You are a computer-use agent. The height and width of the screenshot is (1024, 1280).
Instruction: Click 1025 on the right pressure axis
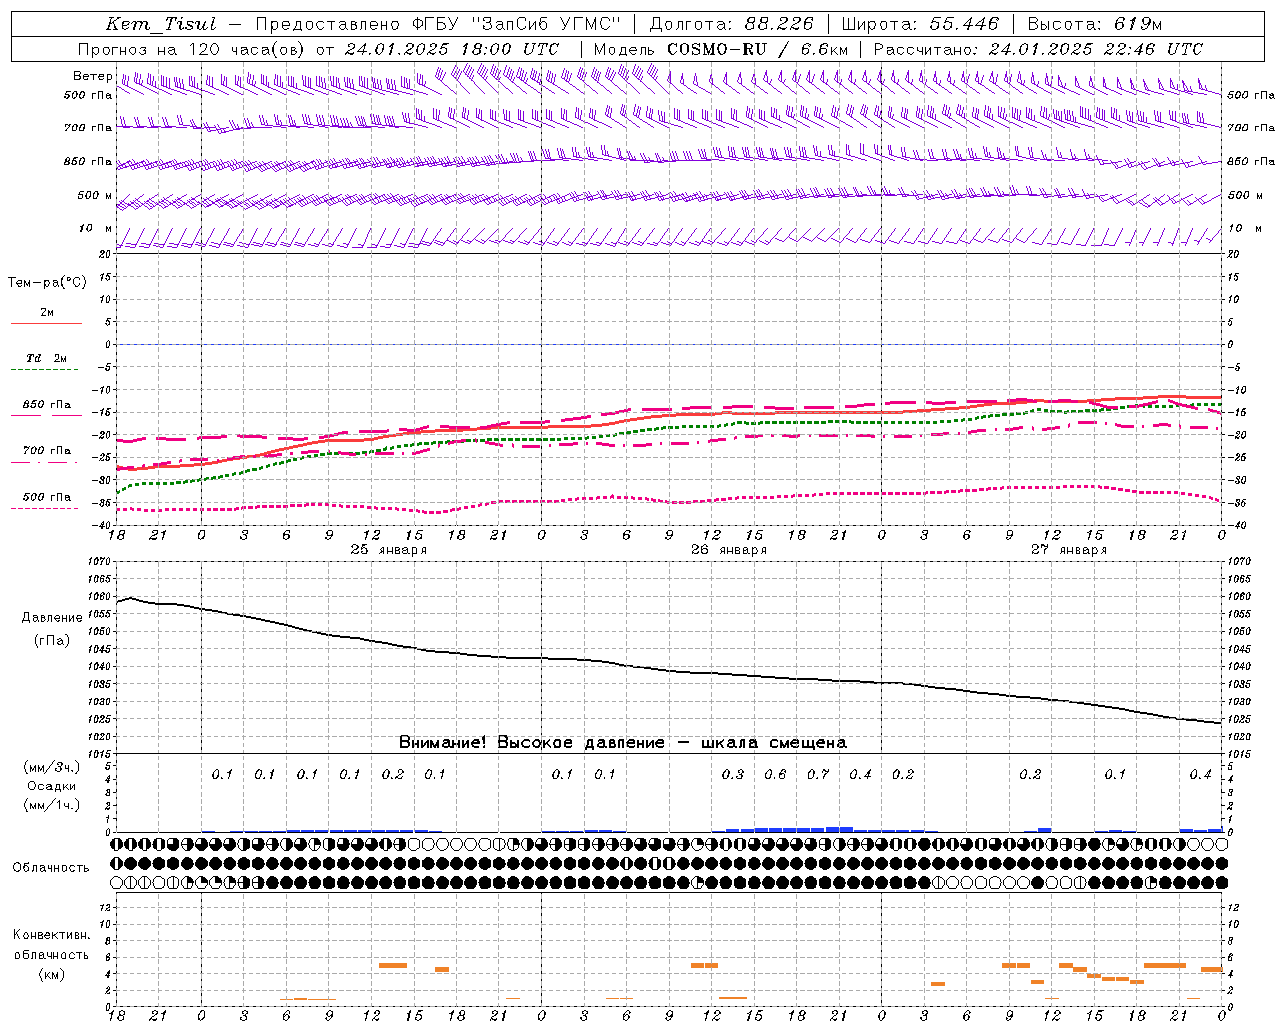(x=1239, y=720)
